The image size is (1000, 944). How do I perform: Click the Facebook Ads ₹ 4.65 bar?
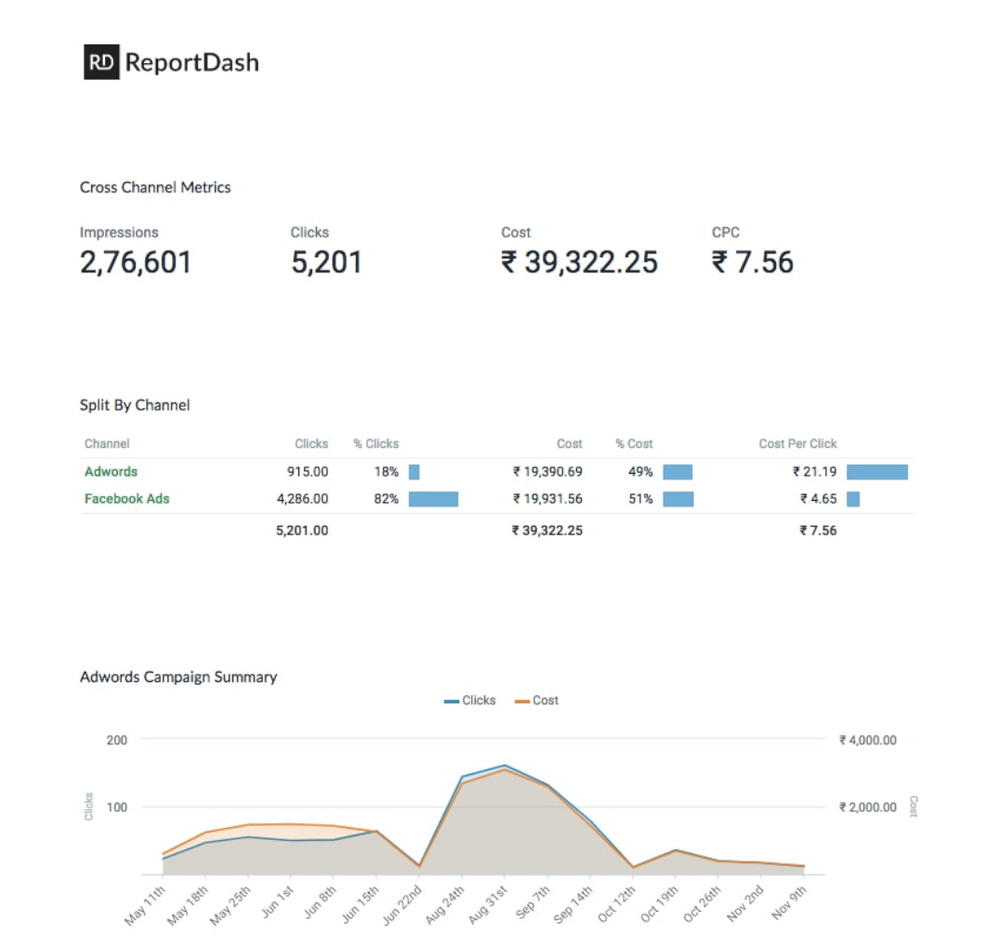coord(853,499)
